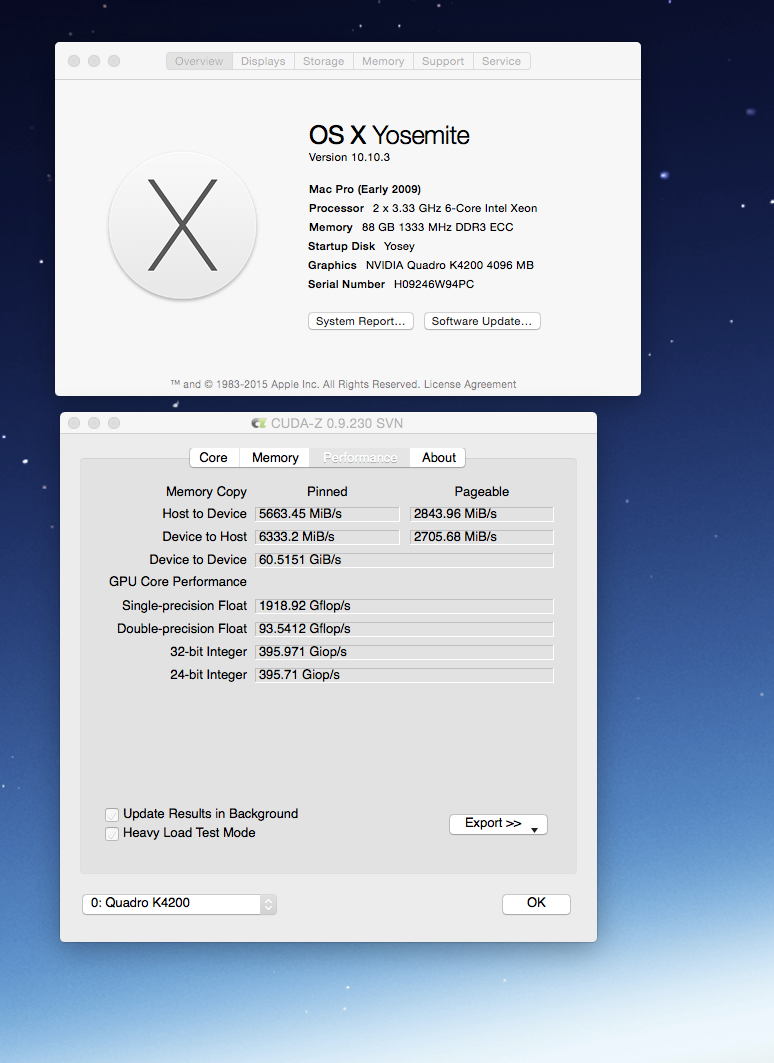Click the Startup Disk name Yosey
Viewport: 774px width, 1063px height.
coord(399,246)
